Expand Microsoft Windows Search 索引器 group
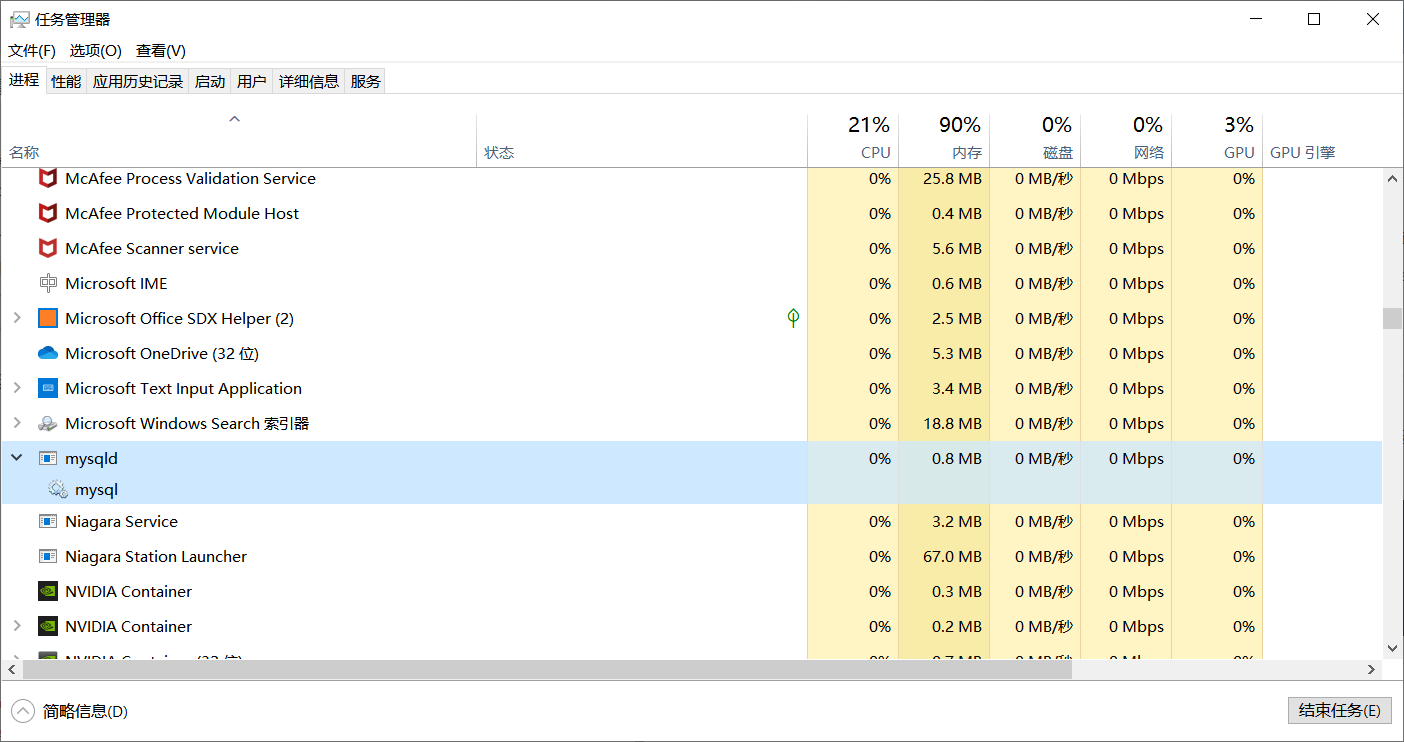The width and height of the screenshot is (1404, 742). point(17,424)
